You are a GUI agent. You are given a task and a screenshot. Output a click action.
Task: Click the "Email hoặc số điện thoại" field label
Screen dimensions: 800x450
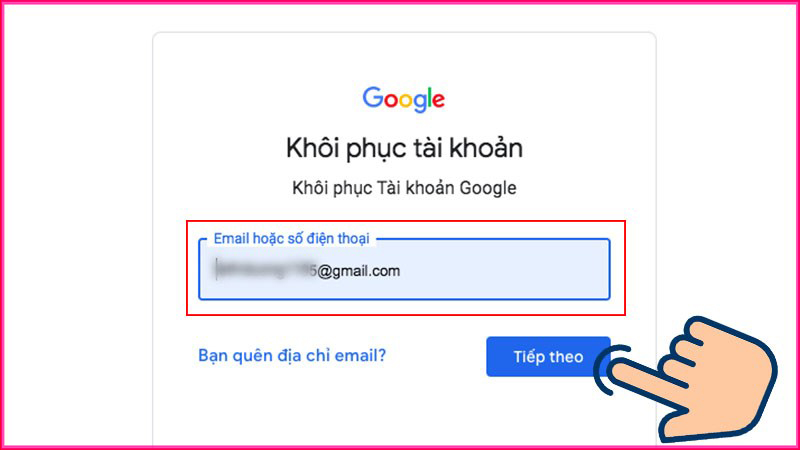coord(291,238)
